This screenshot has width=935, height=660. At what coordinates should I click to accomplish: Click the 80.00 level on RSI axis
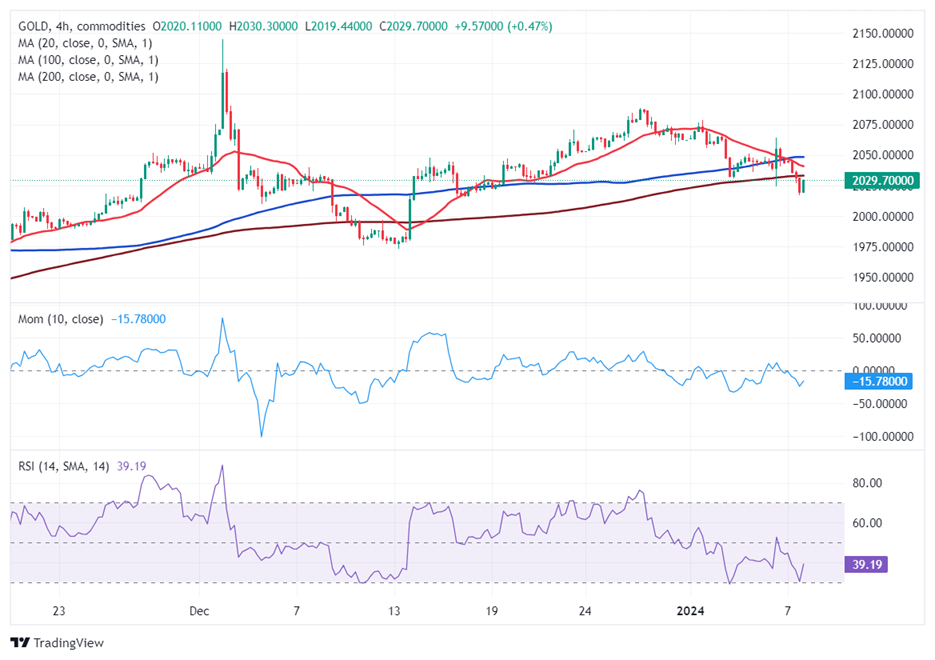(868, 483)
